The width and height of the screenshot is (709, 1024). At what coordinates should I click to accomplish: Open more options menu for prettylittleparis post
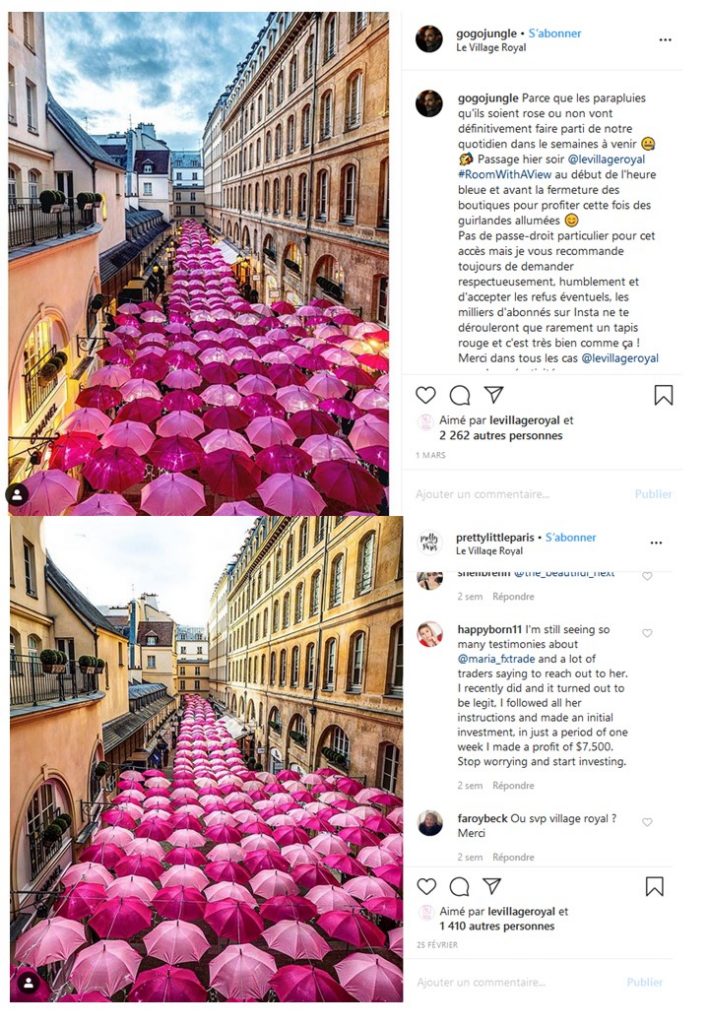tap(656, 543)
